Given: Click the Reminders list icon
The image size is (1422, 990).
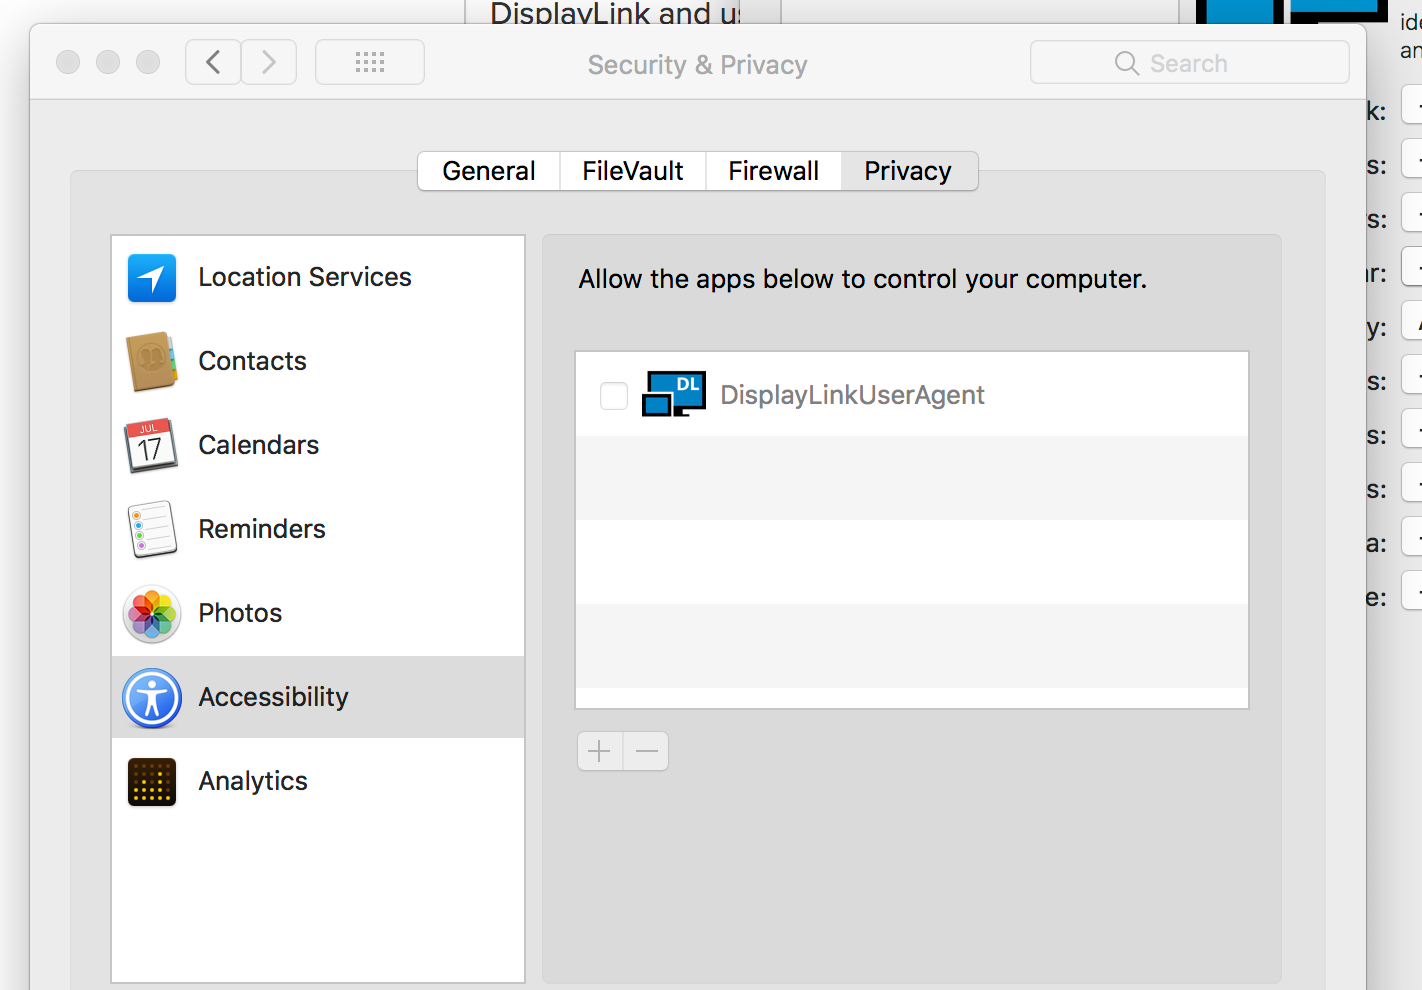Looking at the screenshot, I should click(x=152, y=530).
